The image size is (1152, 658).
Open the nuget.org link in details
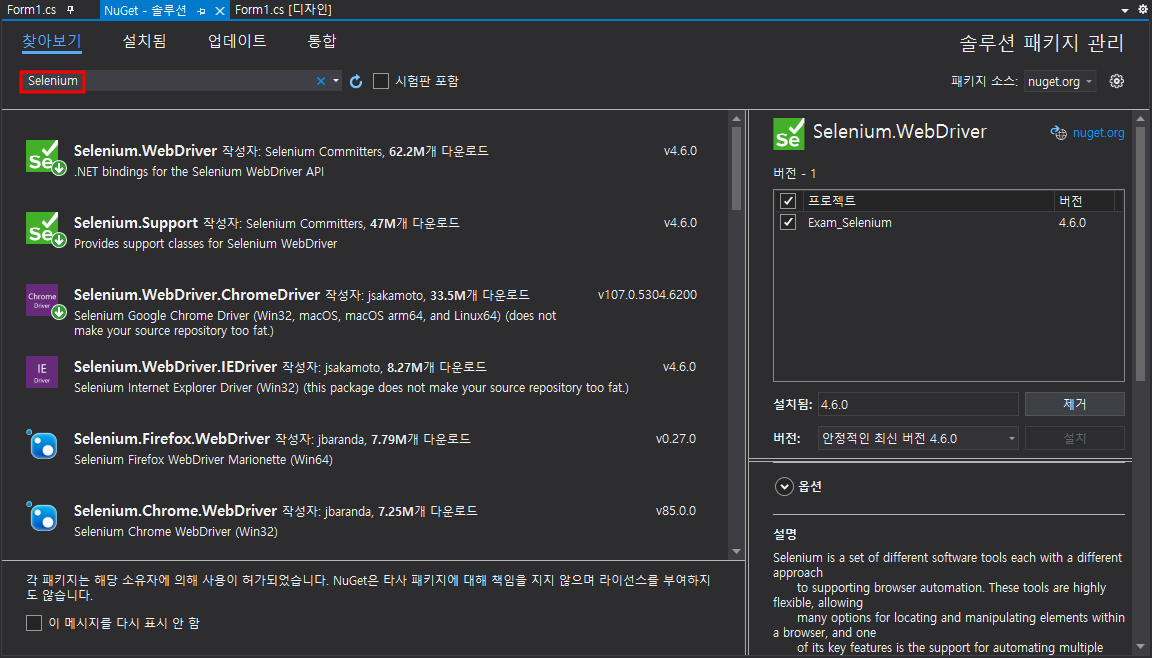point(1098,133)
